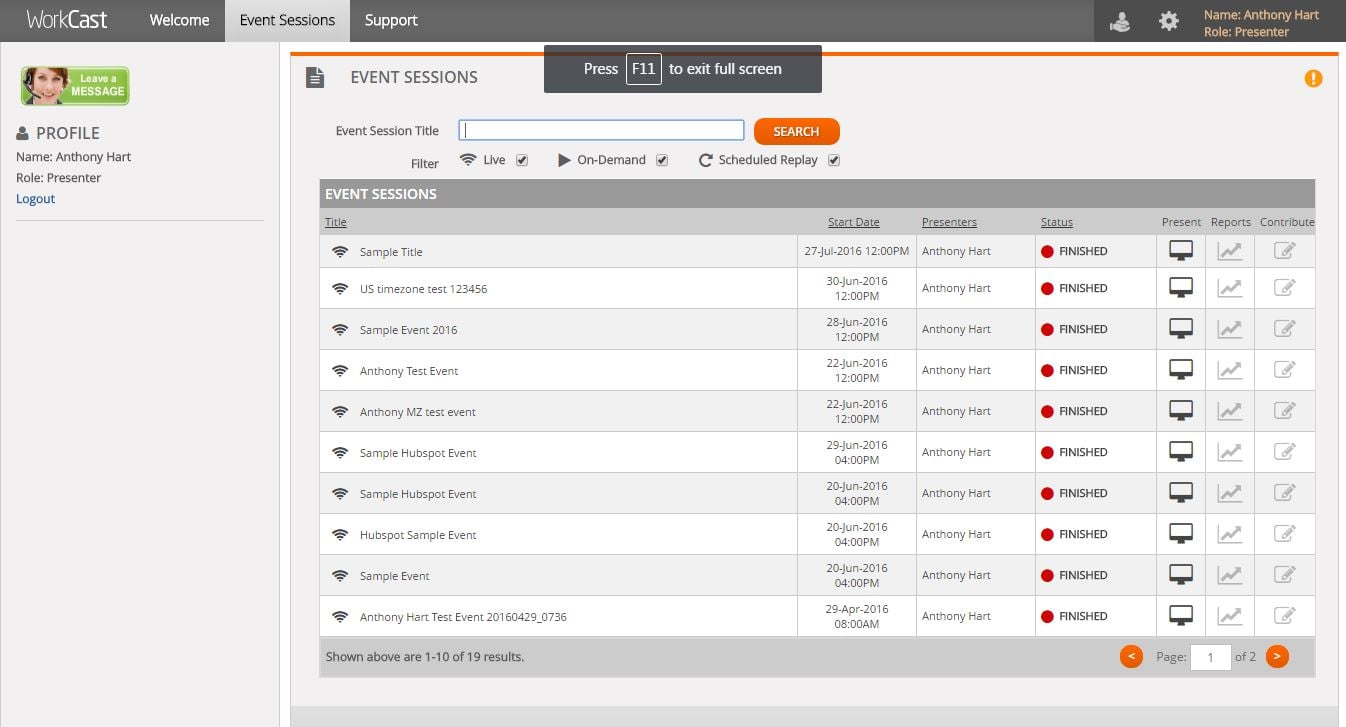Click the '27-Jul-2016 12:00PM' start date

click(857, 251)
